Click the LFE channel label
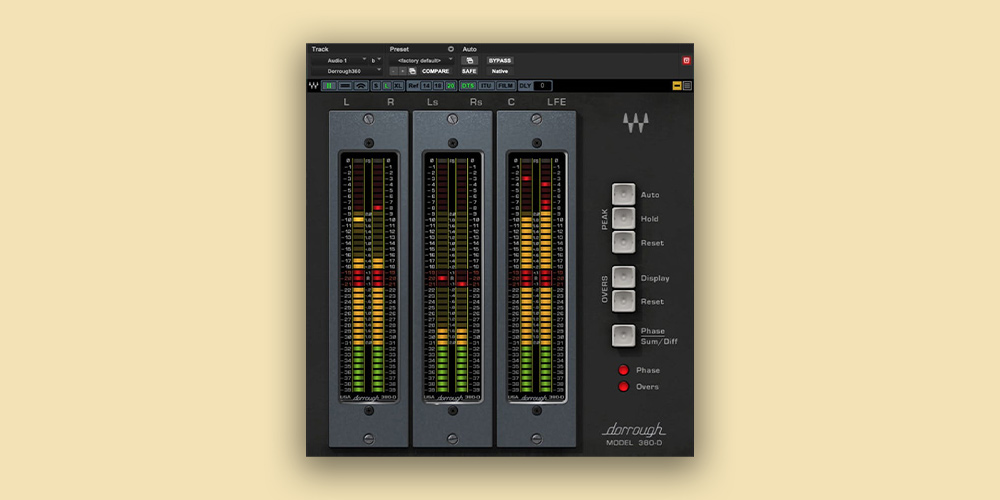 [x=556, y=102]
